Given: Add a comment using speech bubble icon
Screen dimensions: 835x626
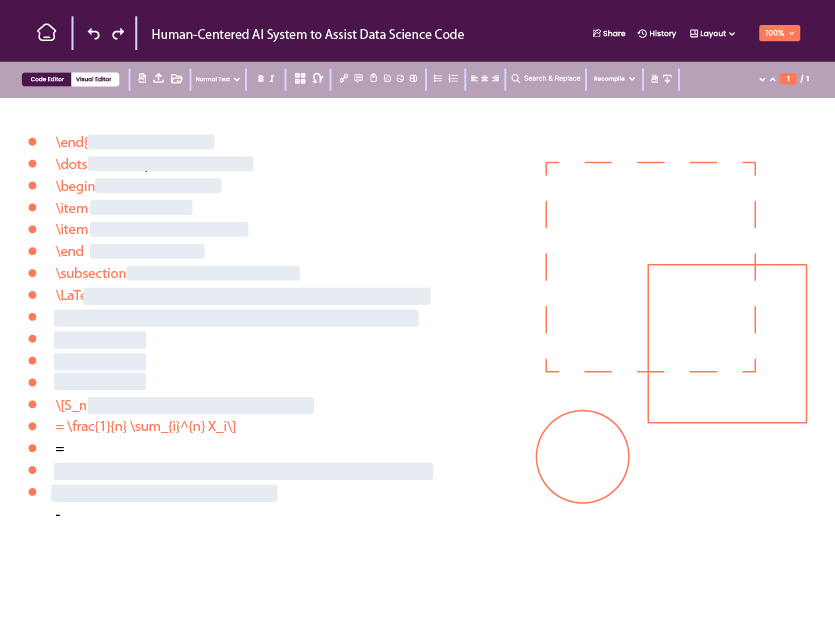Looking at the screenshot, I should 358,78.
